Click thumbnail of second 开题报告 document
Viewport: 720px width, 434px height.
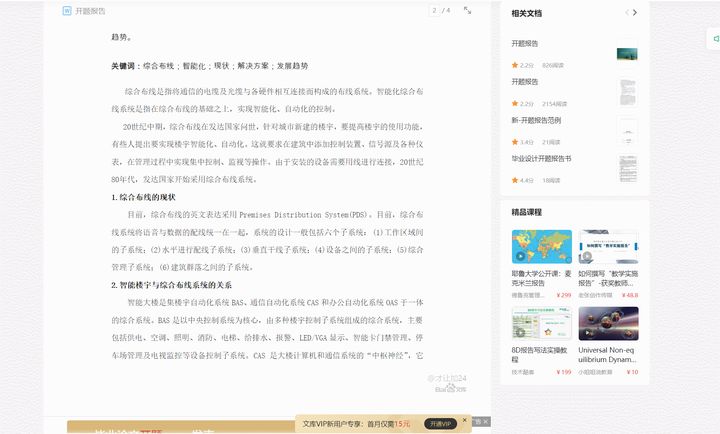628,92
